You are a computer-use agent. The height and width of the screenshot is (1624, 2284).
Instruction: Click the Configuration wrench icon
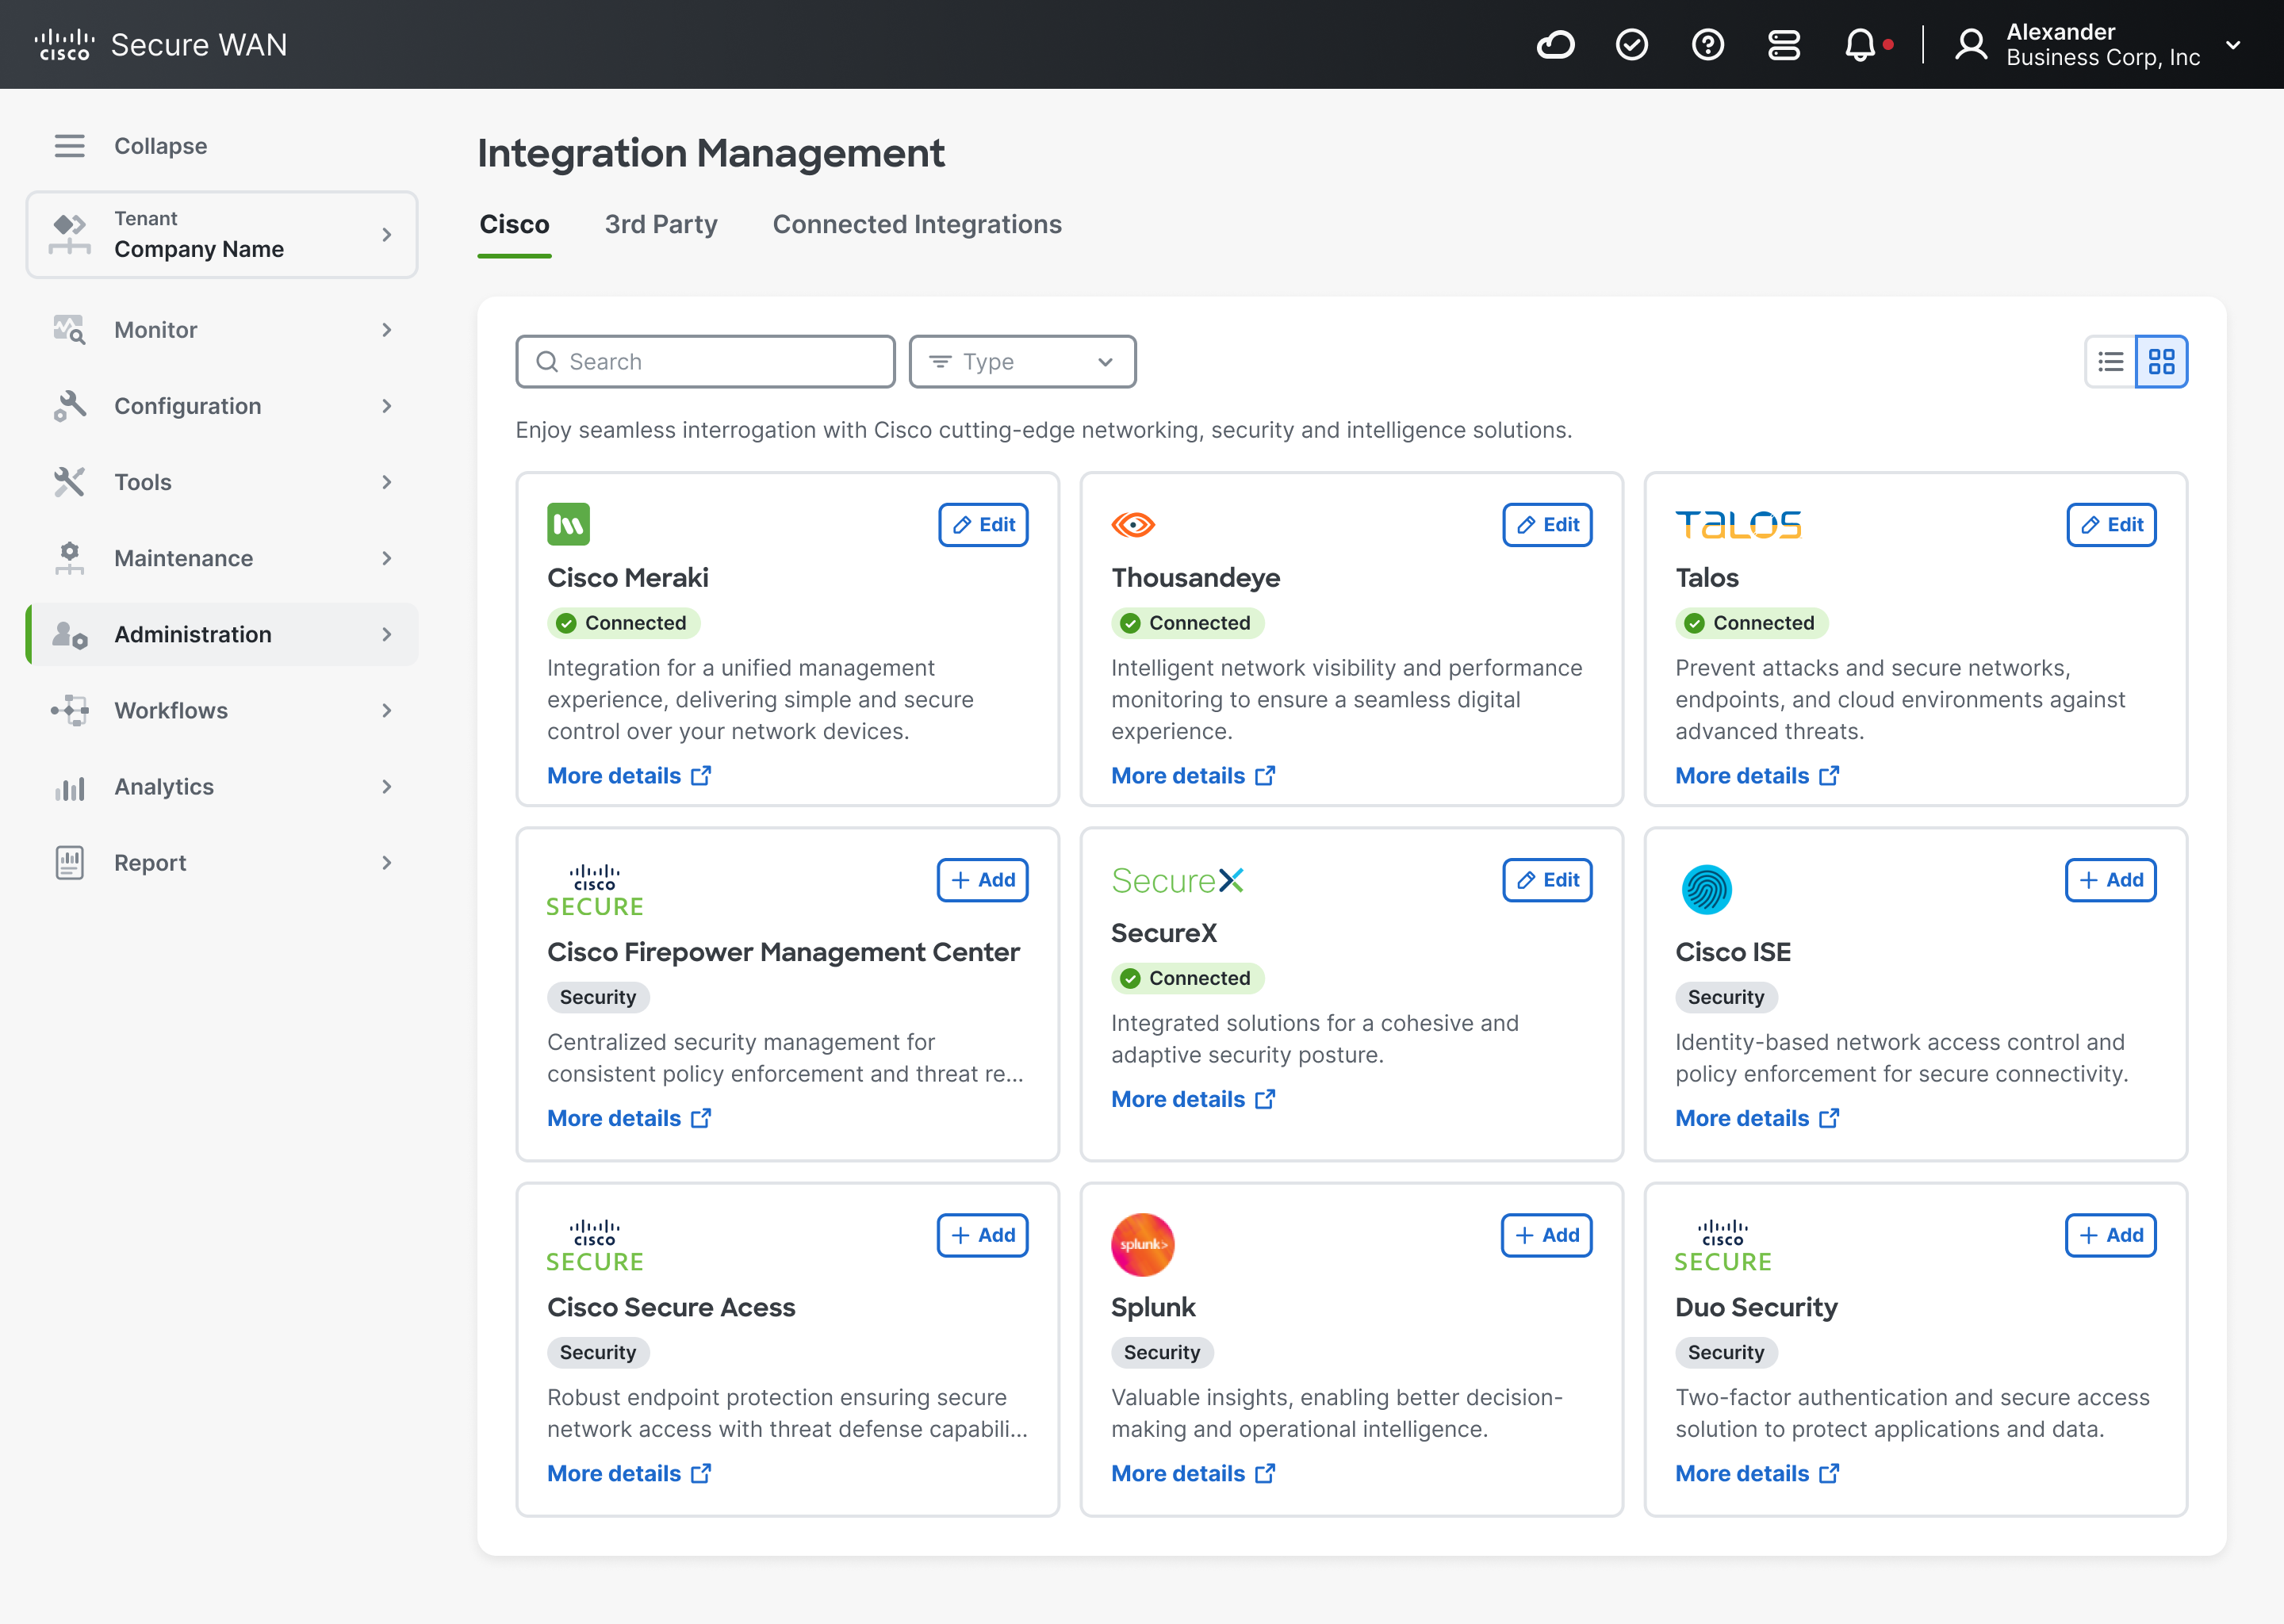point(69,406)
